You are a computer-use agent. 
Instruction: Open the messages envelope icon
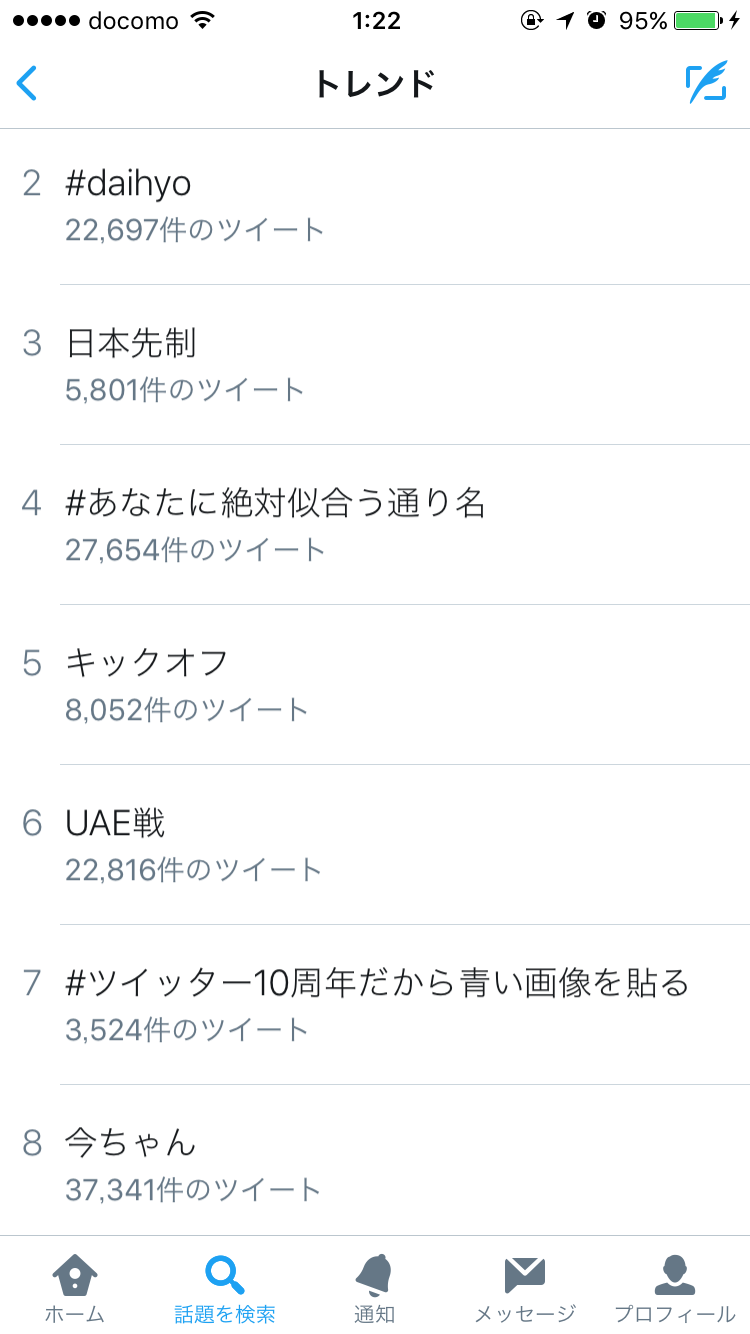click(x=524, y=1274)
